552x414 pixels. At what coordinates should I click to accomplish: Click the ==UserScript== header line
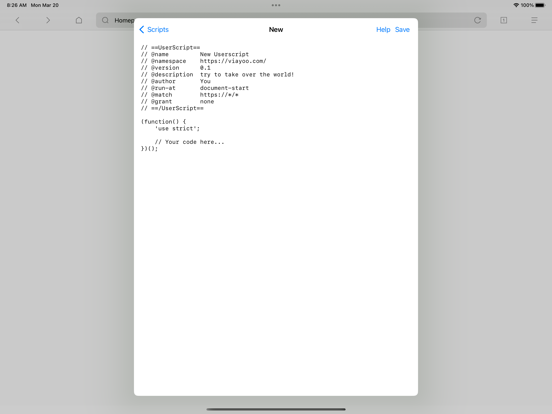pyautogui.click(x=170, y=48)
